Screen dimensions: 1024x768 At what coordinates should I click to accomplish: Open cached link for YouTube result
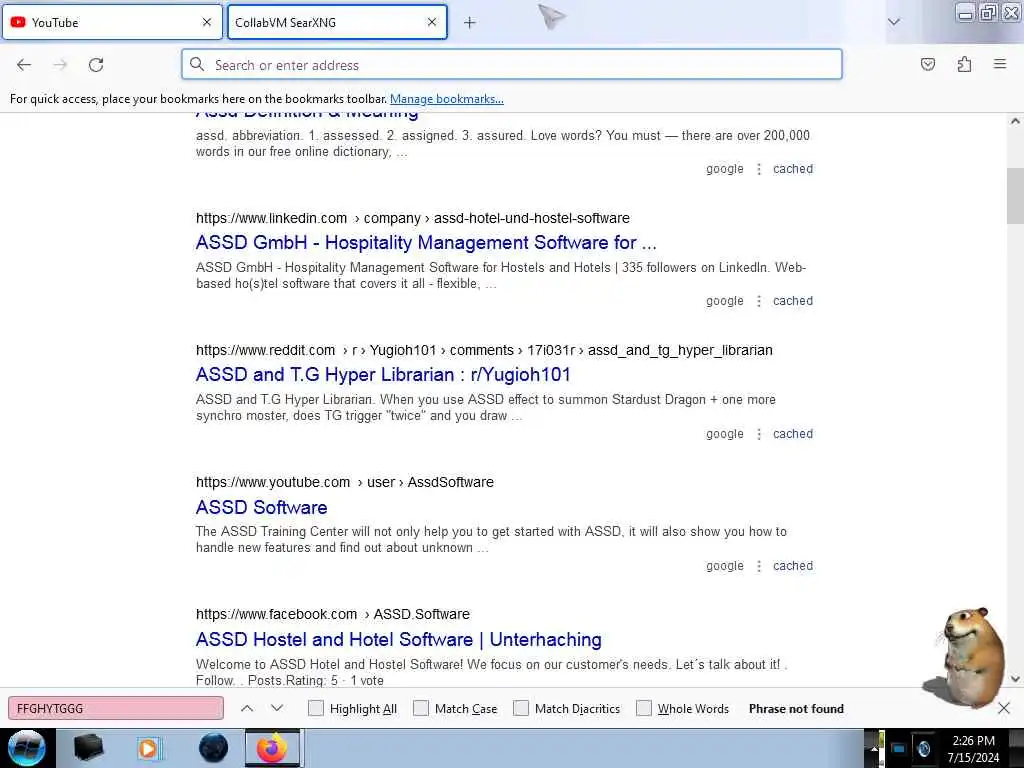pyautogui.click(x=793, y=566)
